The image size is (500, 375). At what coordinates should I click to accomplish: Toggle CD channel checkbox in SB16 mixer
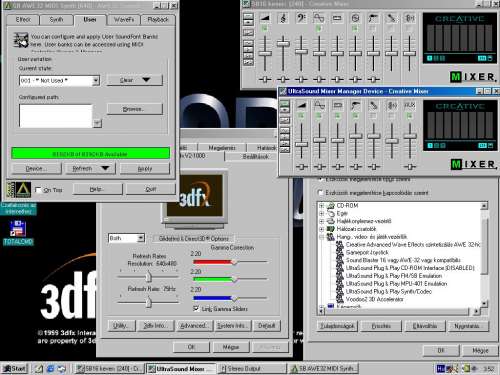[x=355, y=29]
